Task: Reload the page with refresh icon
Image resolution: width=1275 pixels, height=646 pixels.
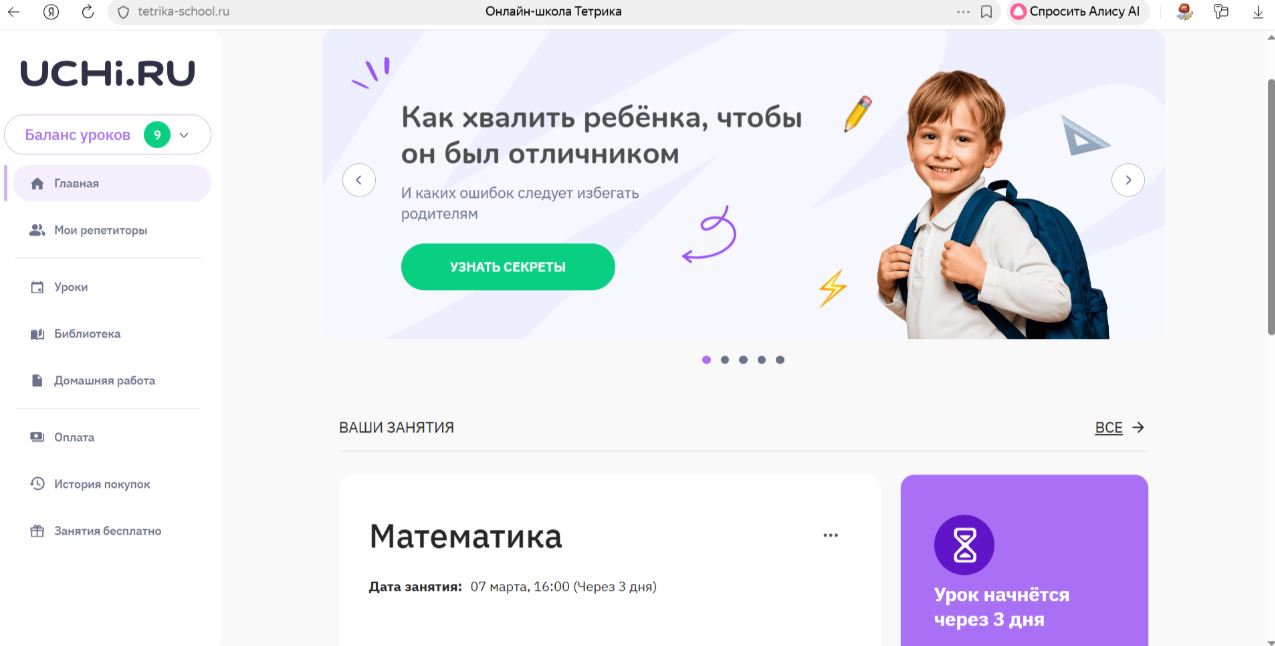Action: click(87, 12)
